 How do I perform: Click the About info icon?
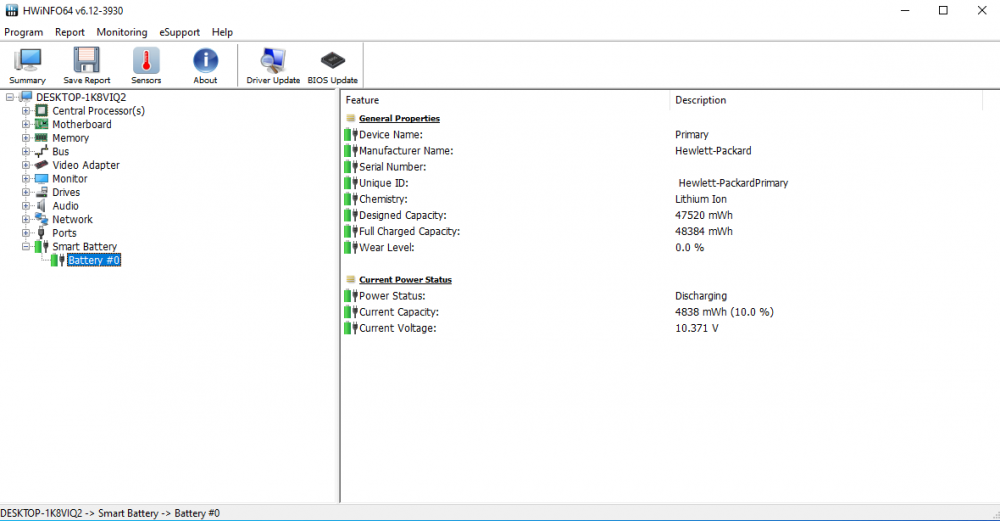(205, 65)
